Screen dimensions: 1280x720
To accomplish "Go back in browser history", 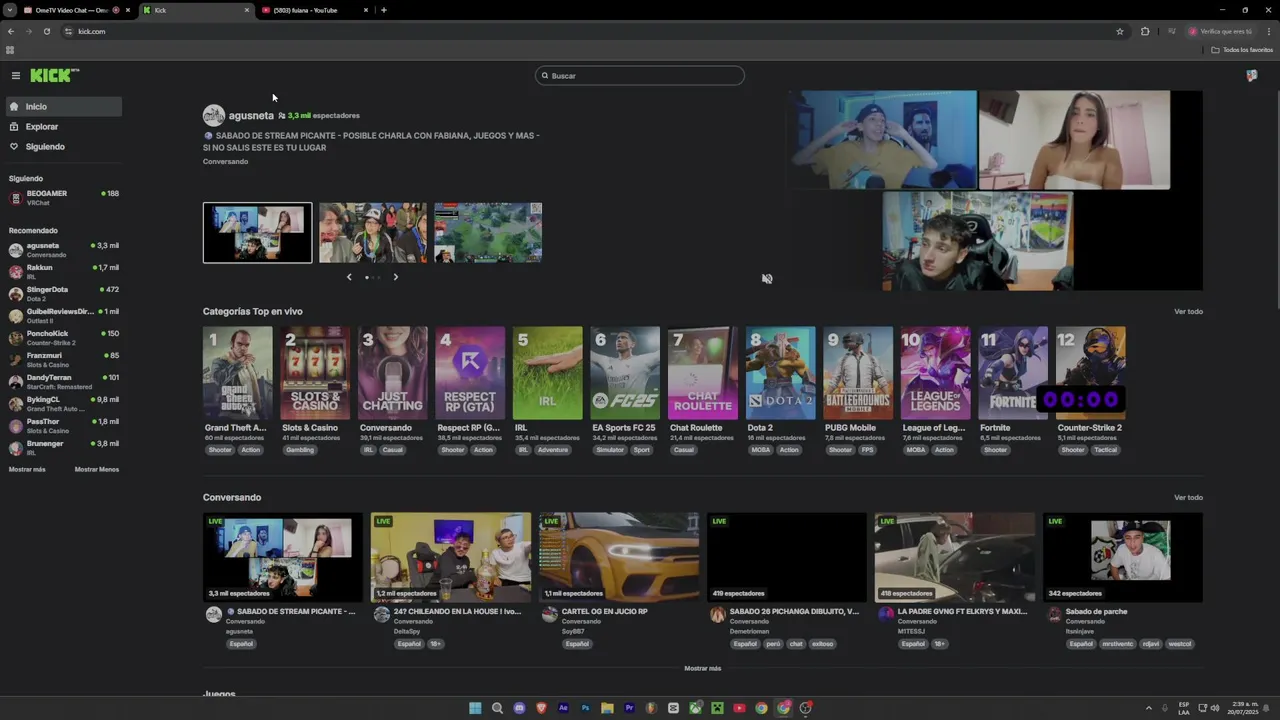I will point(10,31).
